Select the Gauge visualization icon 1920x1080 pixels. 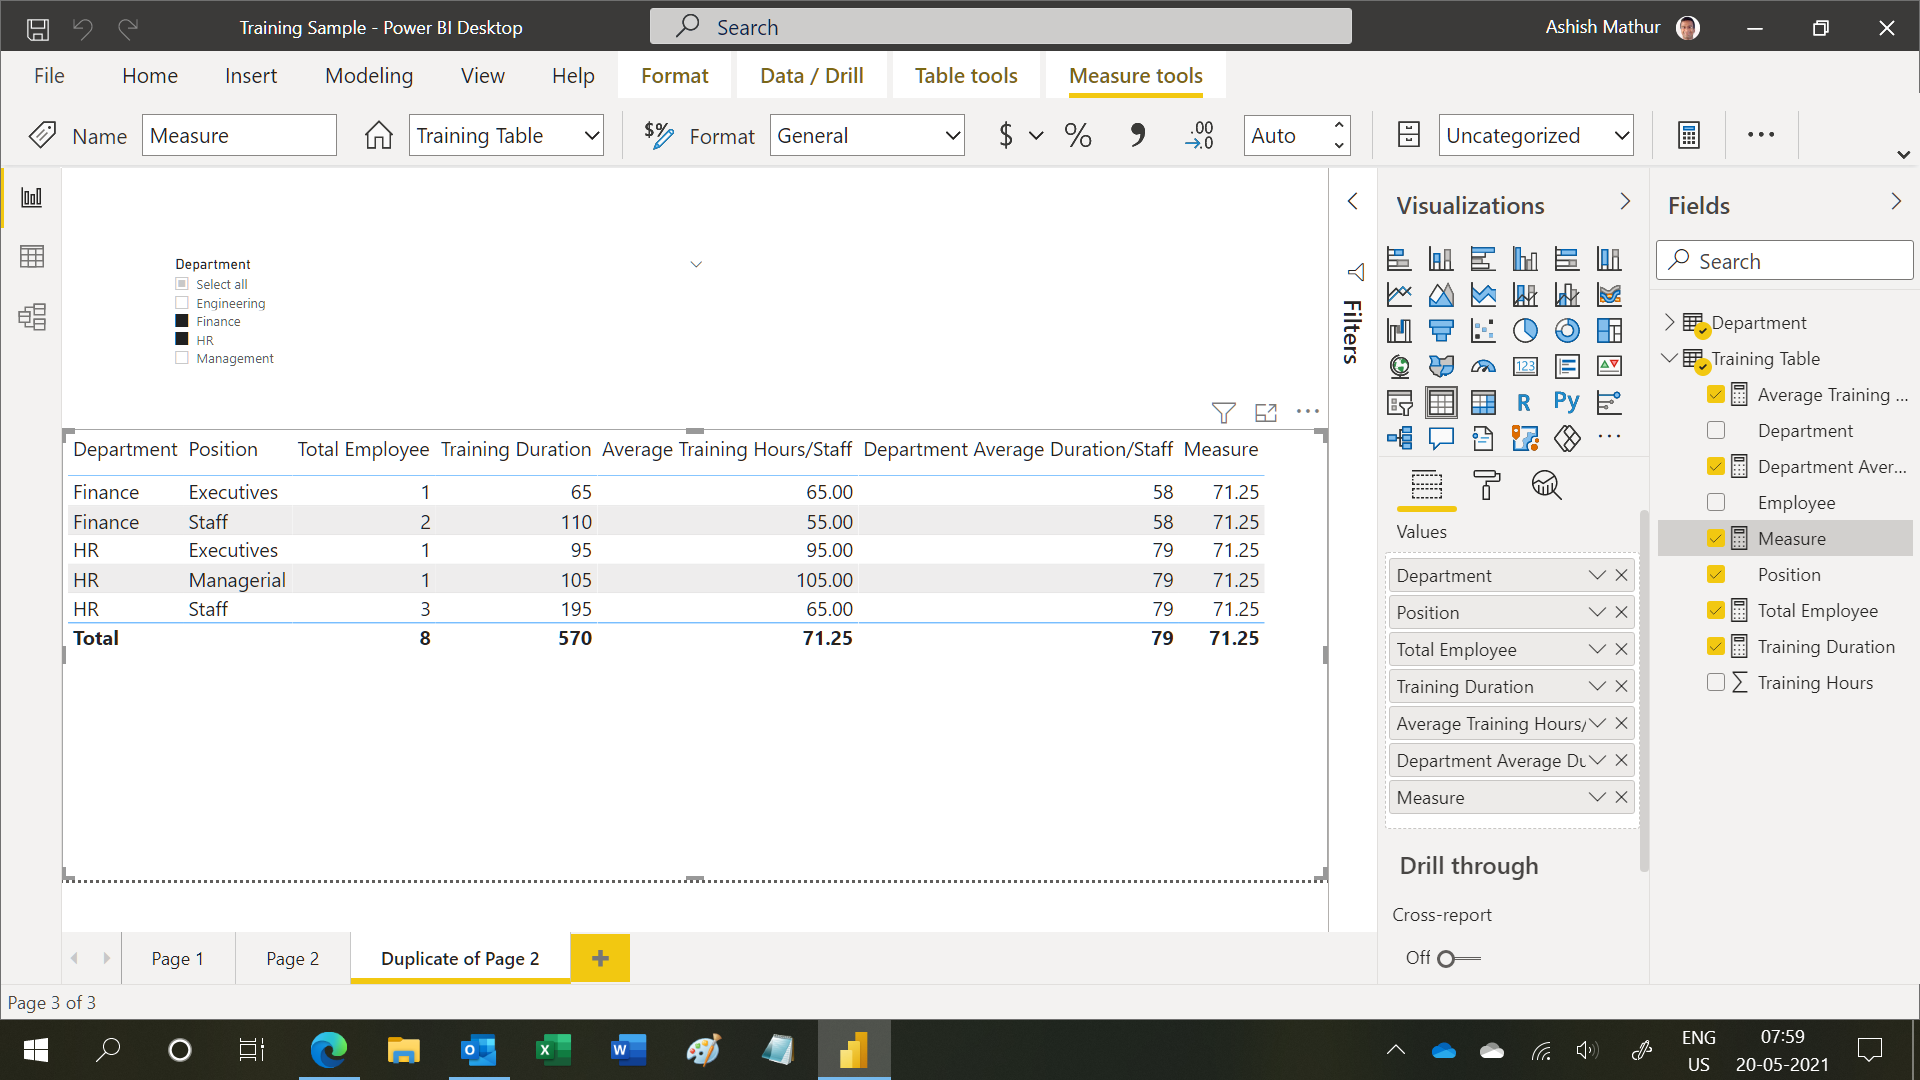[x=1483, y=367]
